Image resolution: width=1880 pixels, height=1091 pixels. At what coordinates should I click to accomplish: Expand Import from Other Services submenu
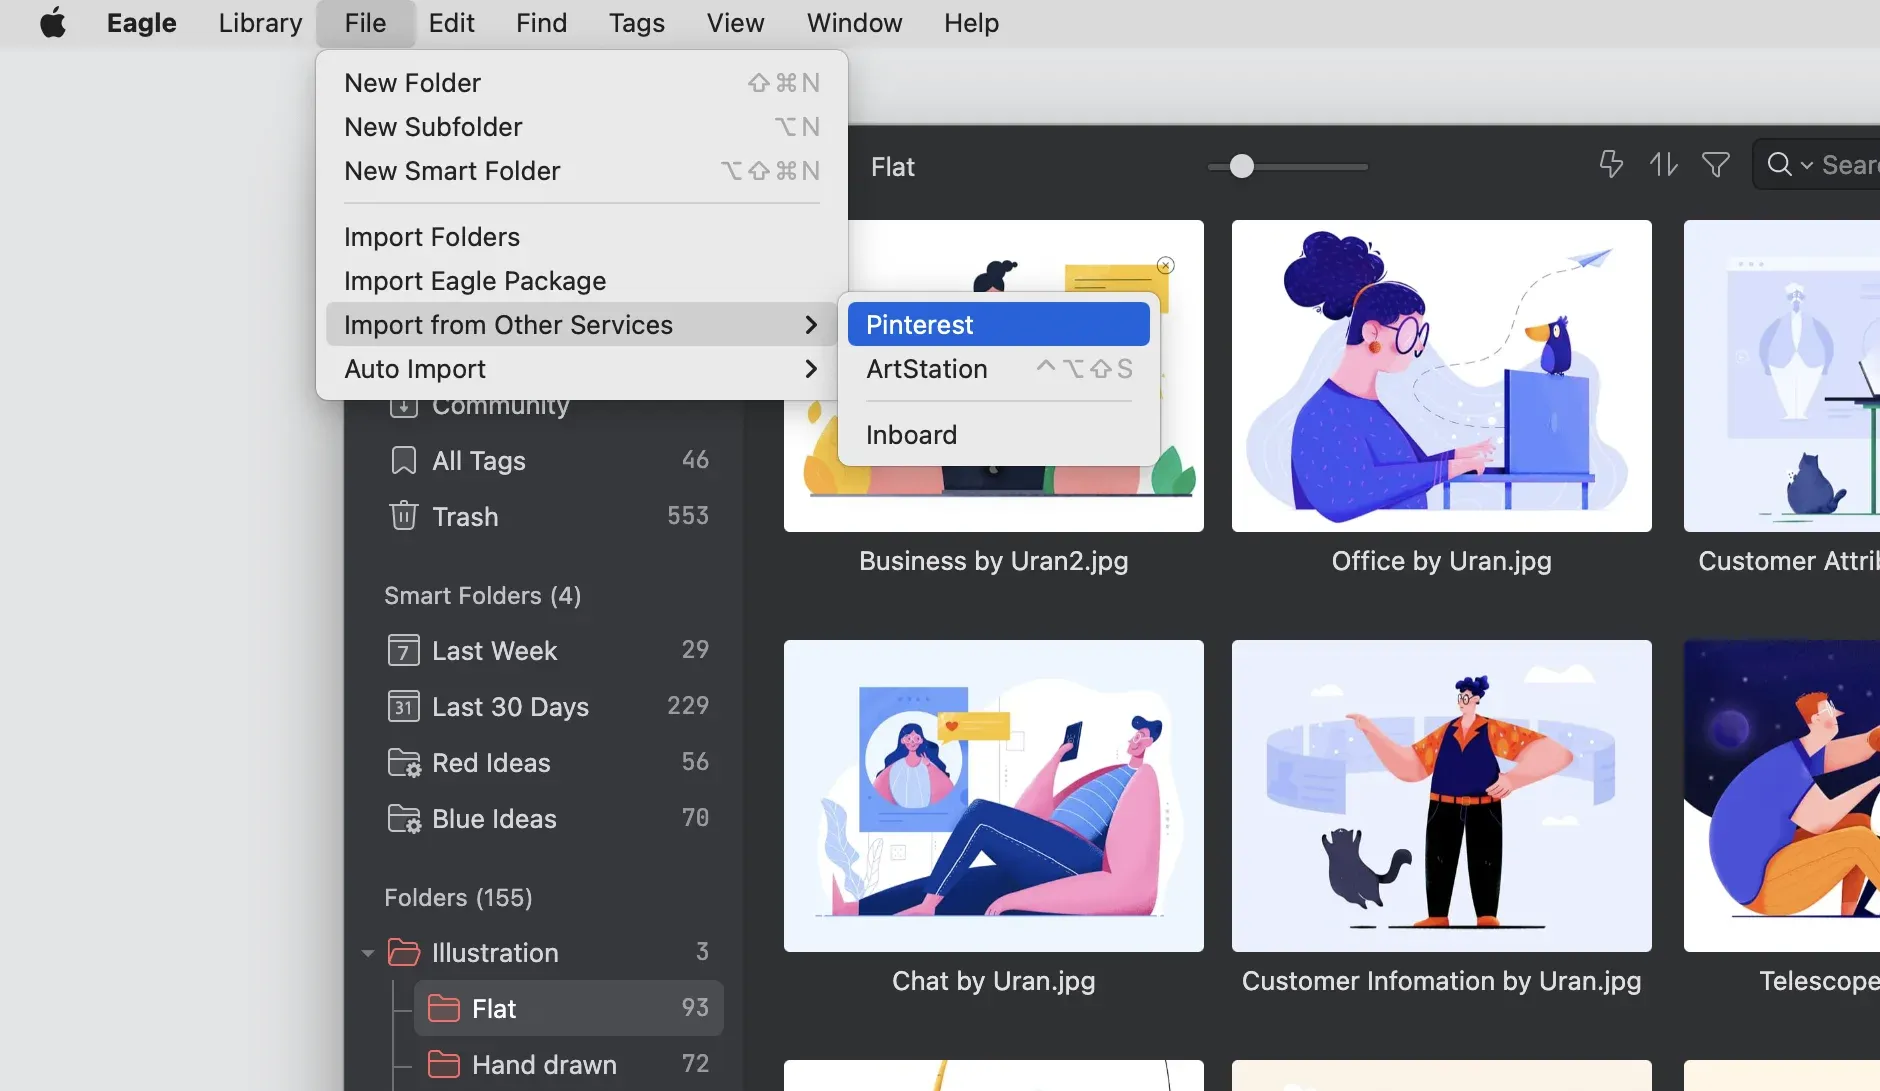coord(582,325)
